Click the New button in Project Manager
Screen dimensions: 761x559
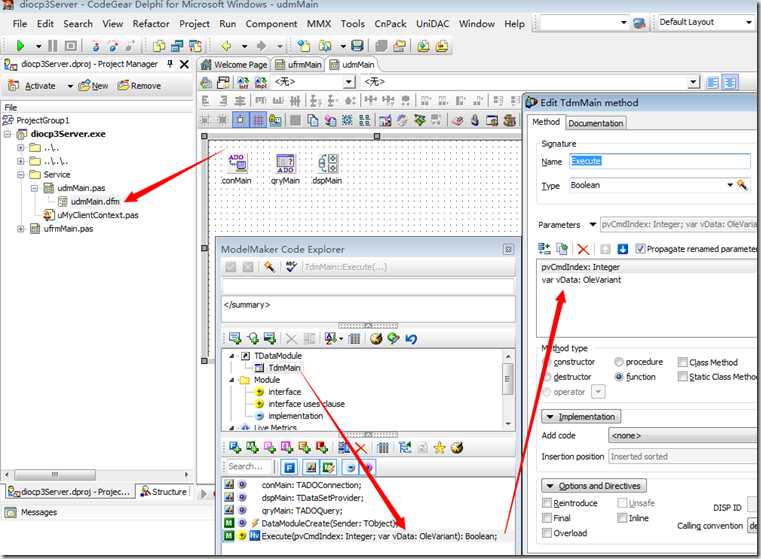coord(93,86)
